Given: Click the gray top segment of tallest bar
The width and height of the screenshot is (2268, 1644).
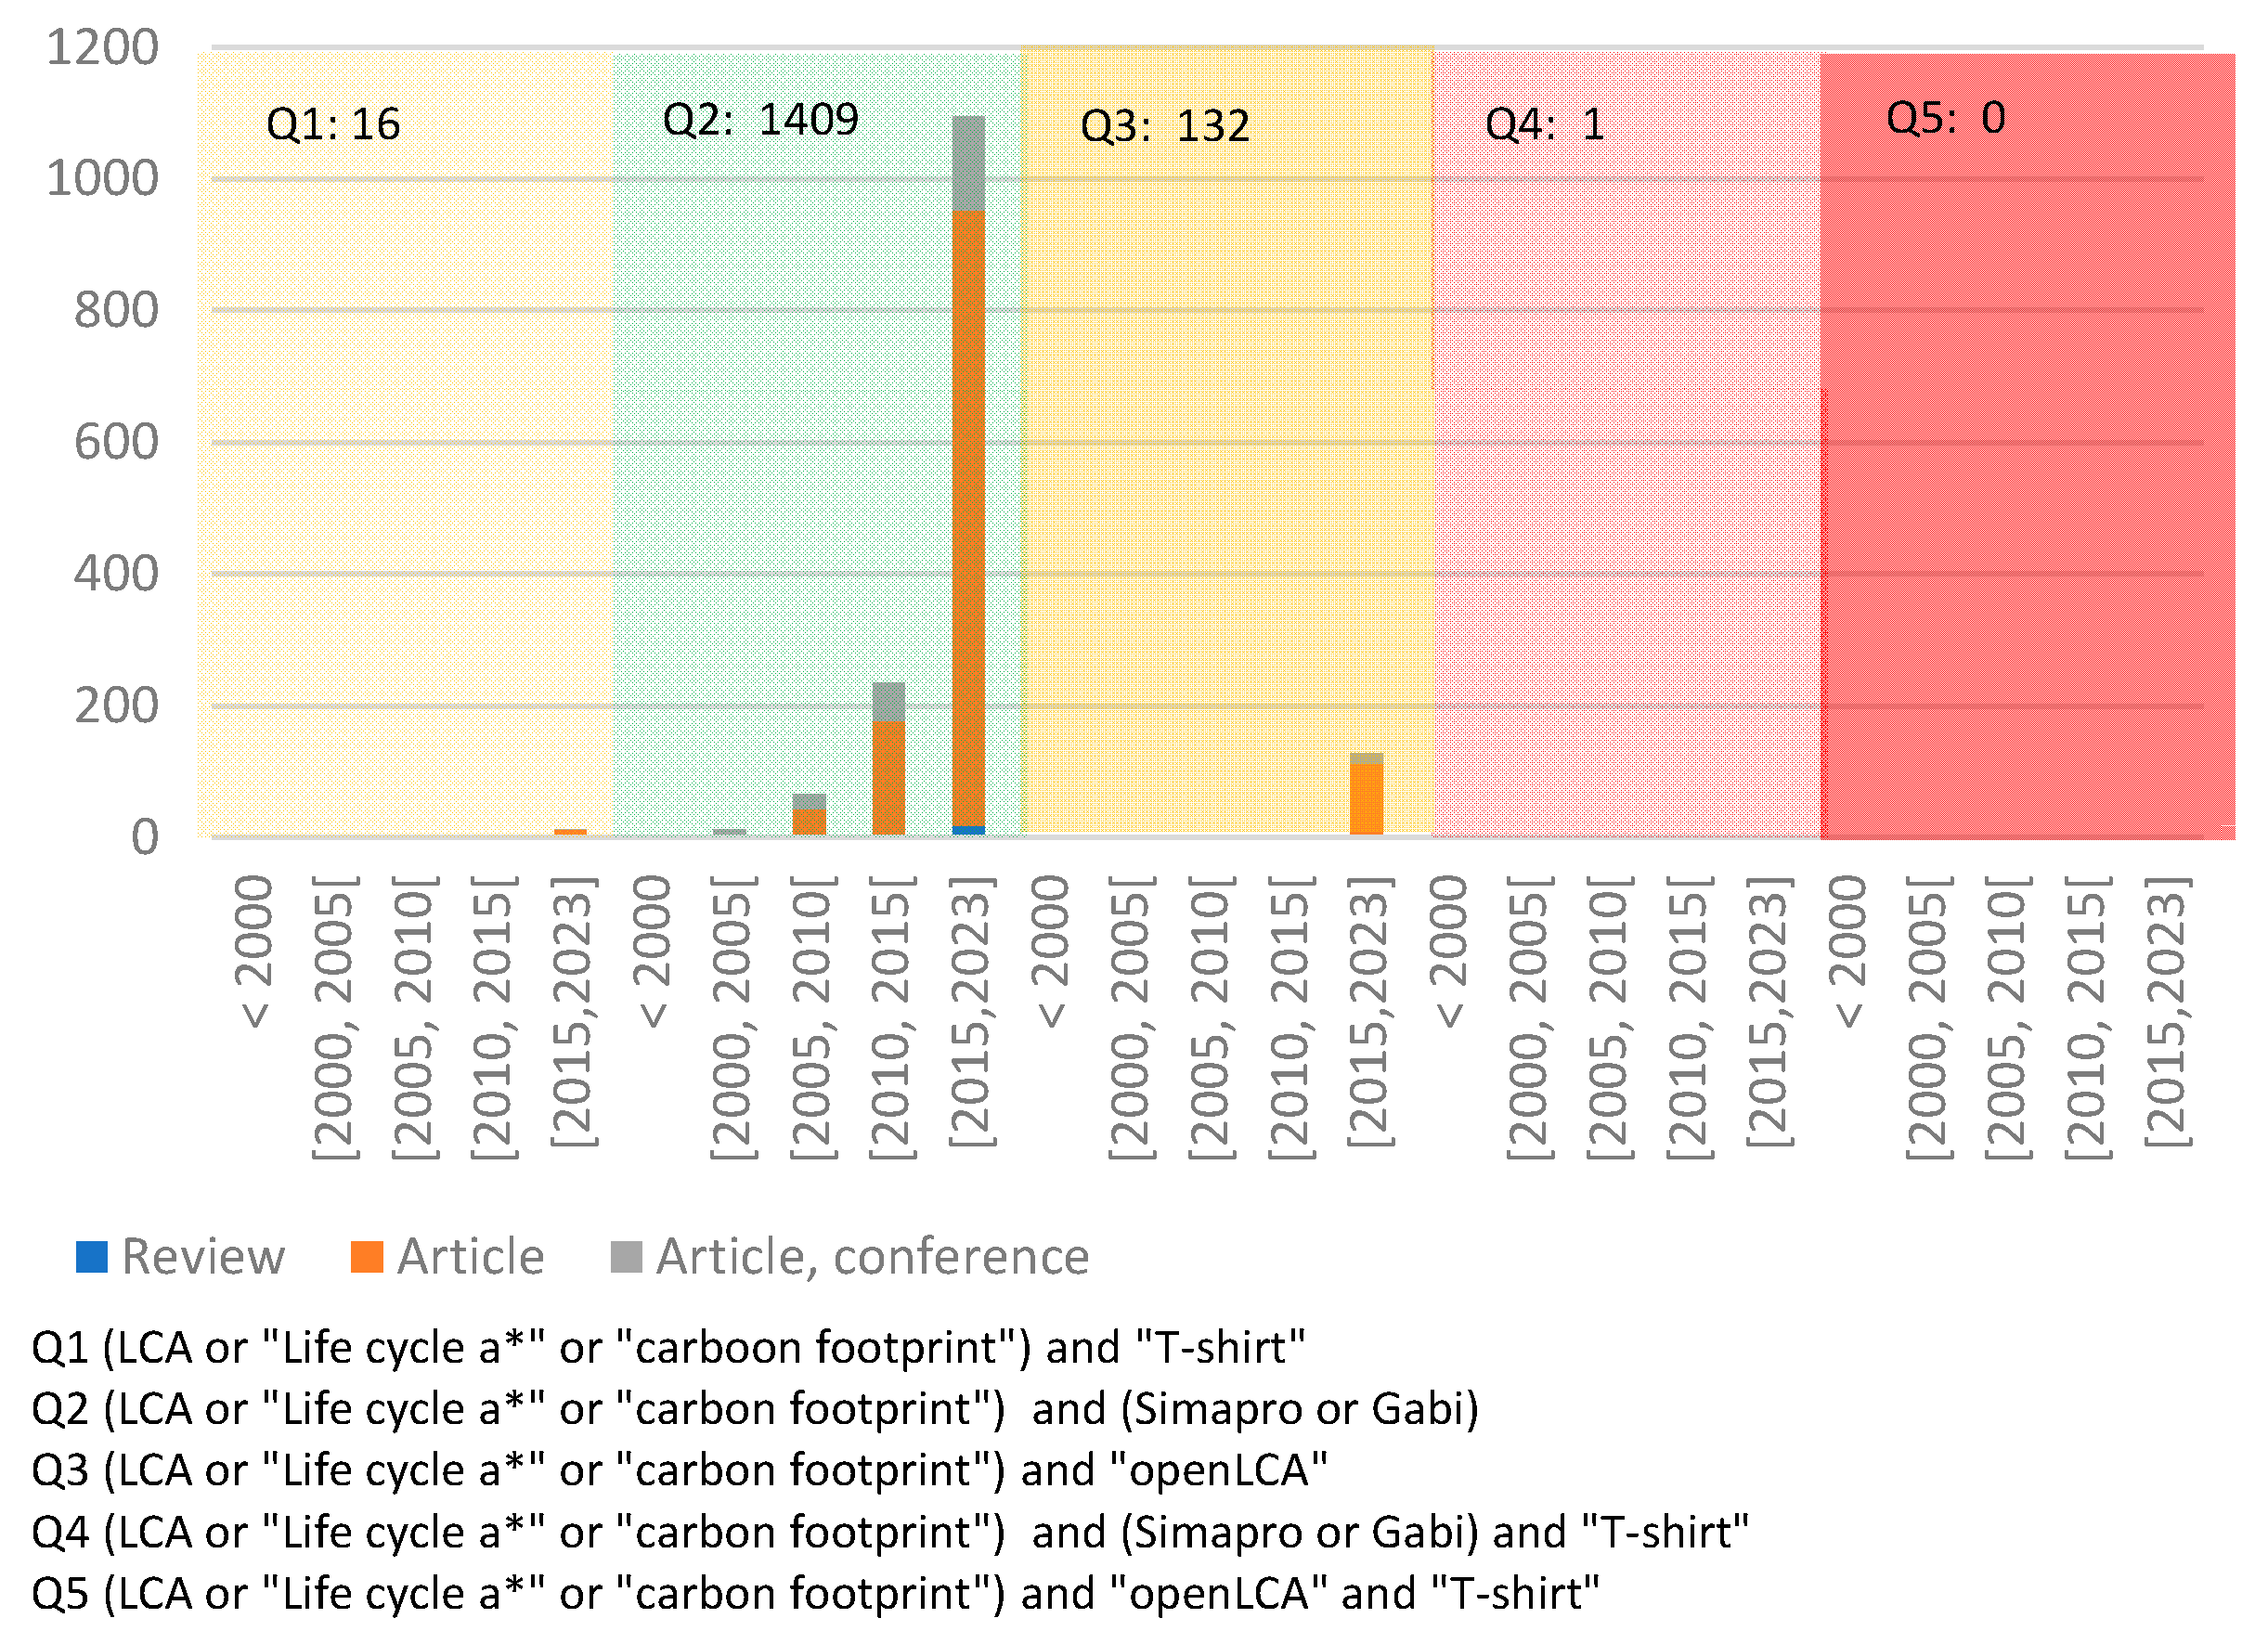Looking at the screenshot, I should tap(969, 164).
